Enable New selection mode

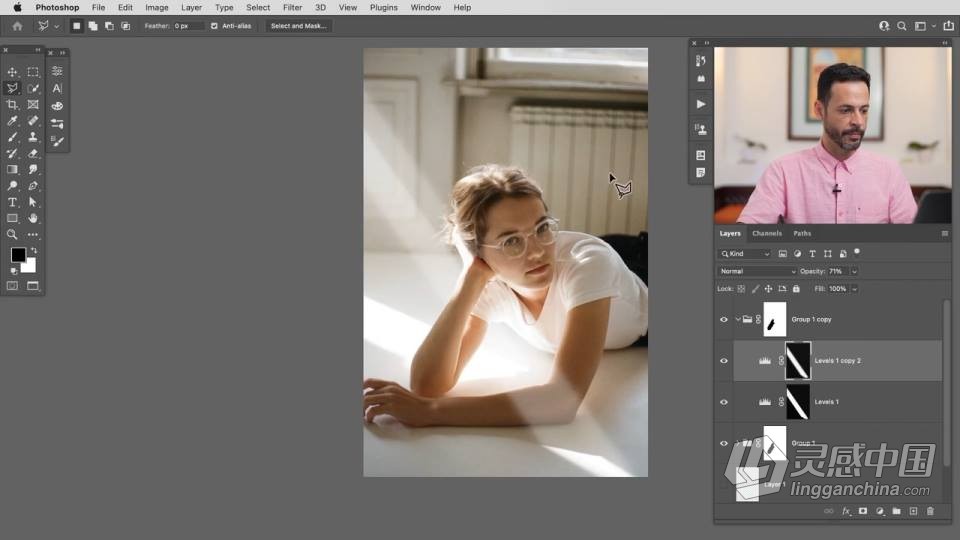tap(76, 26)
